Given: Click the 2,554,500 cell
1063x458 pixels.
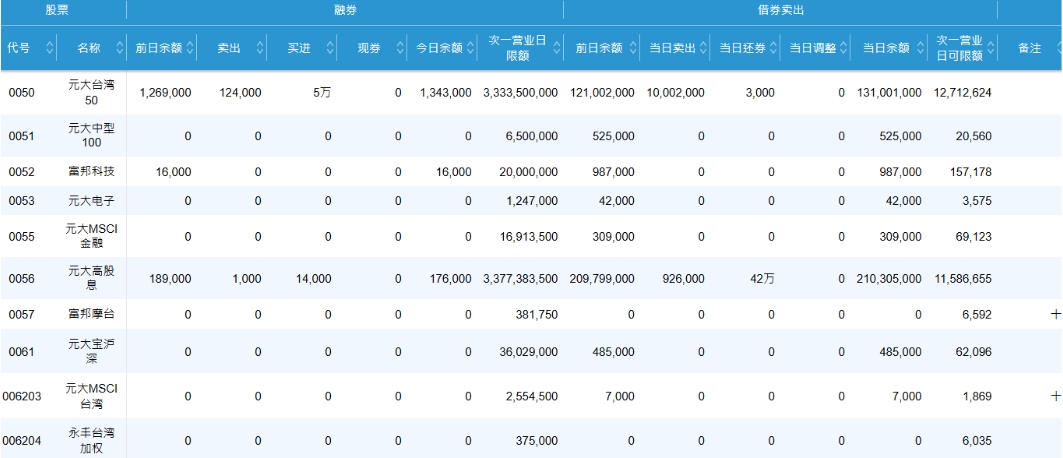Looking at the screenshot, I should click(532, 396).
